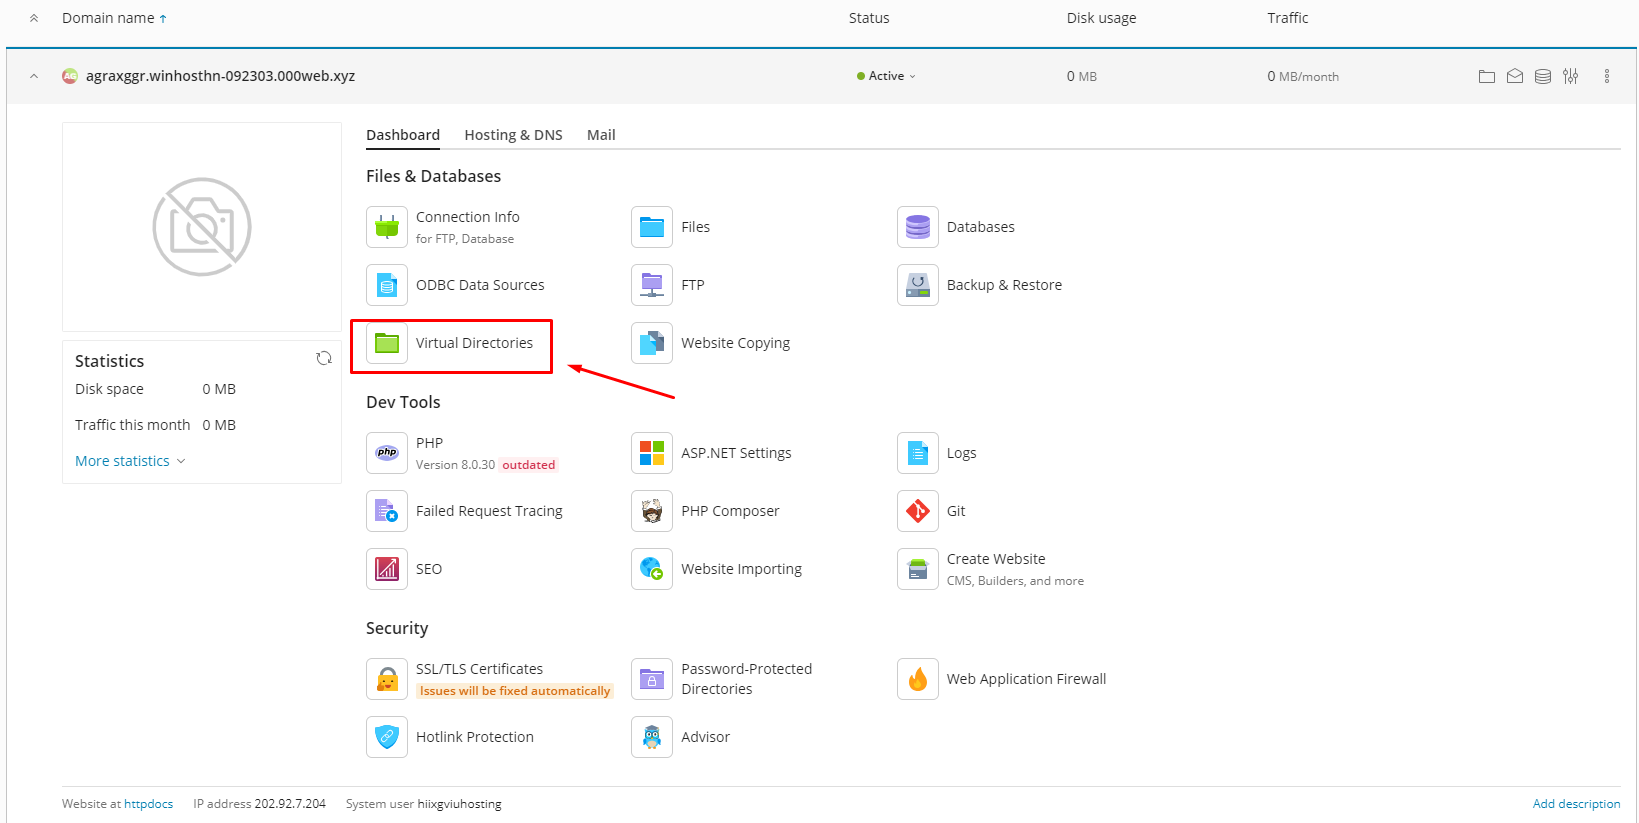Click the Hotlink Protection shield icon
The width and height of the screenshot is (1639, 823).
pos(387,737)
